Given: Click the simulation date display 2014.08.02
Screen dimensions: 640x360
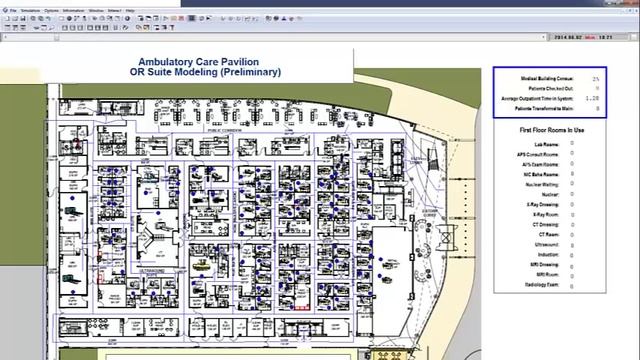Looking at the screenshot, I should click(x=568, y=37).
